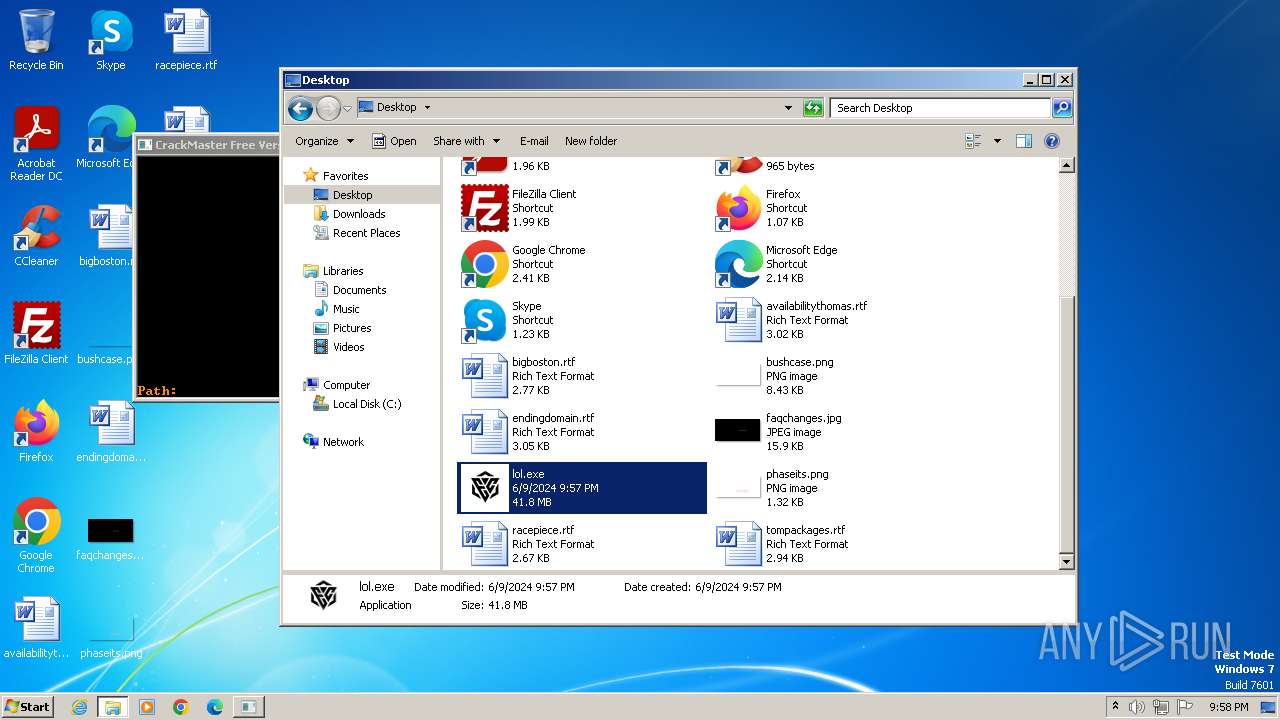Select FileZilla Client desktop icon
The width and height of the screenshot is (1280, 720).
click(x=36, y=334)
